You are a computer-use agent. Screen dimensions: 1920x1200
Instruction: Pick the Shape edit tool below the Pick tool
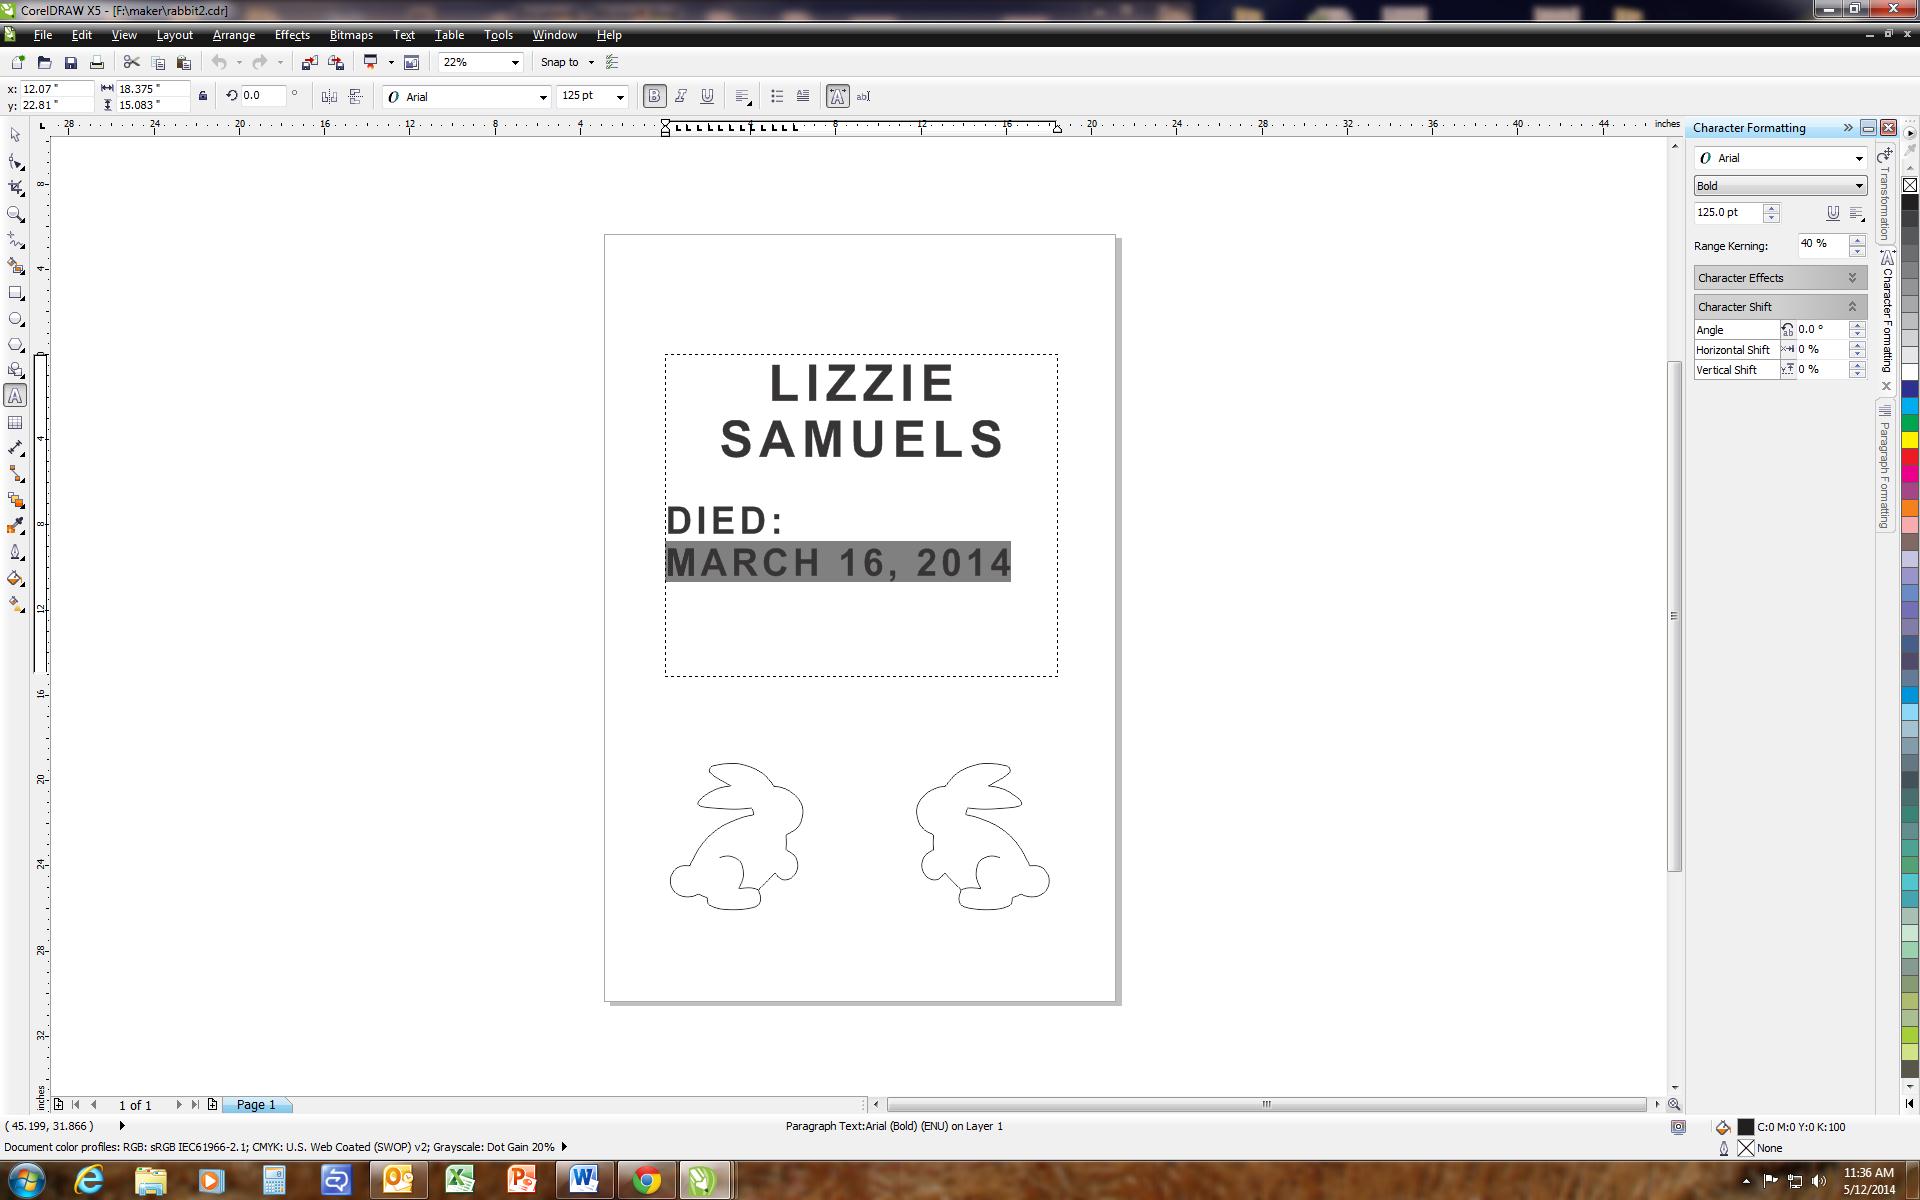[x=15, y=161]
